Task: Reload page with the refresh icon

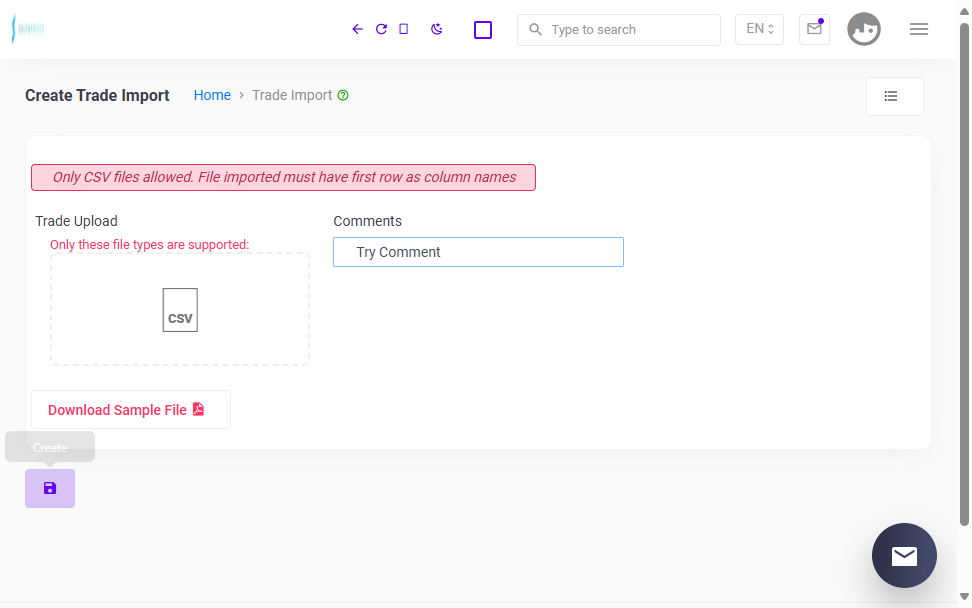Action: (381, 29)
